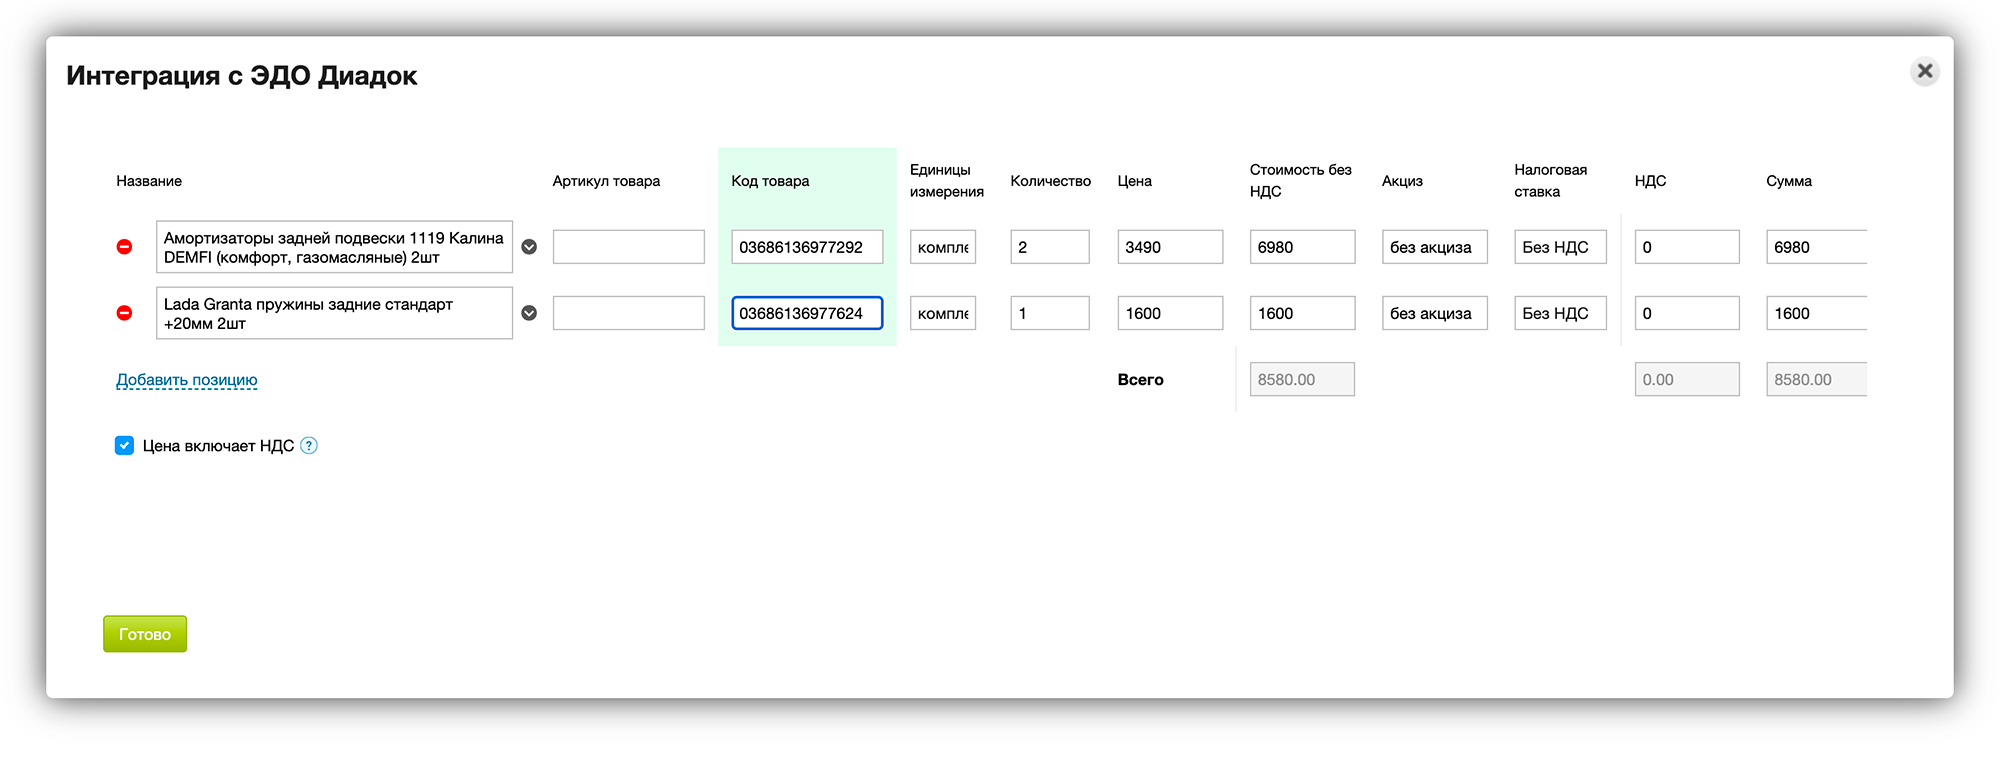
Task: Delete the Lada Granta пружины row
Action: [124, 313]
